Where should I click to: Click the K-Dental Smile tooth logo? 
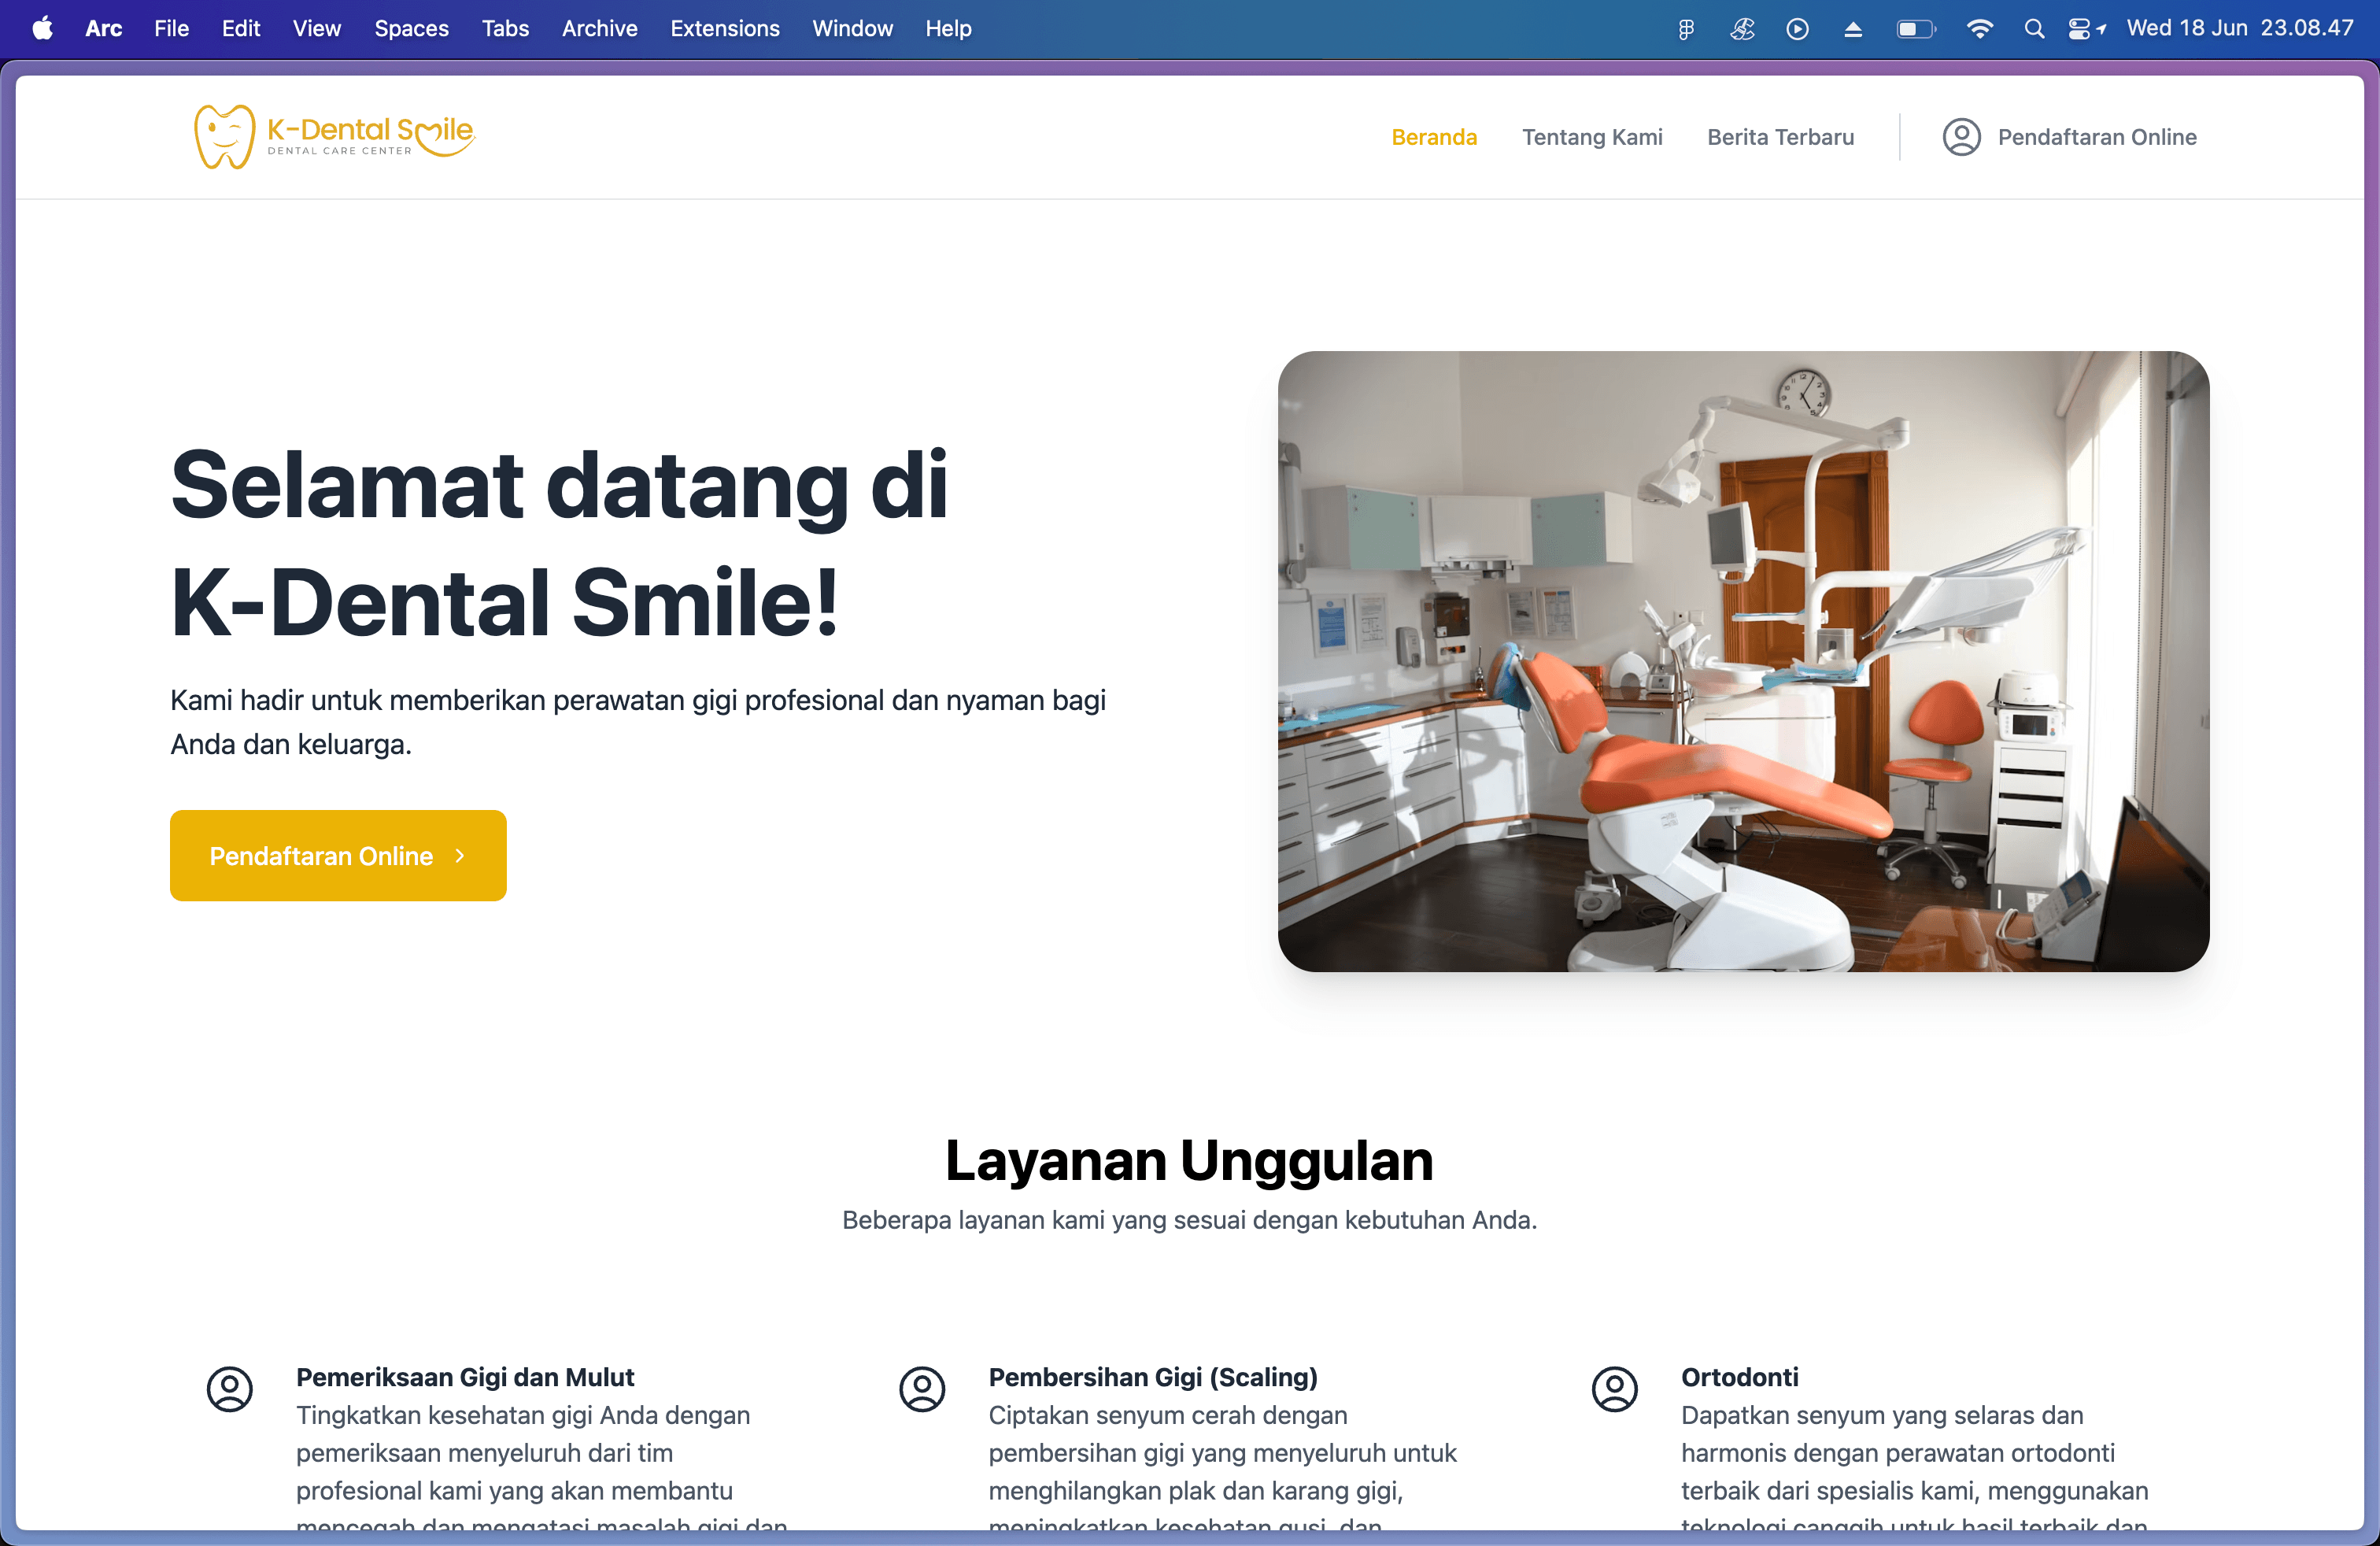(x=225, y=137)
